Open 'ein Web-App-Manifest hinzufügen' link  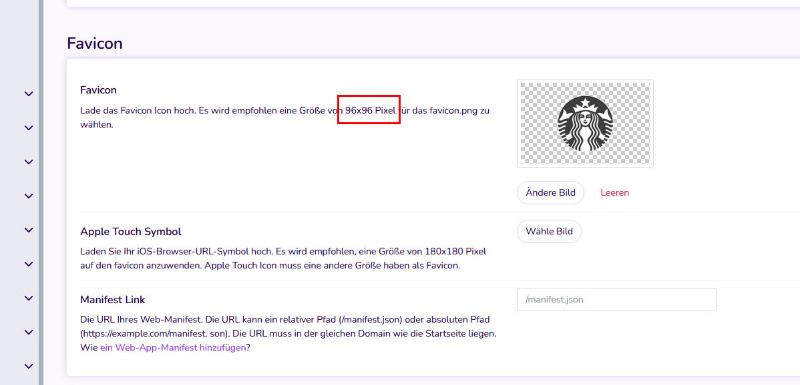coord(173,348)
